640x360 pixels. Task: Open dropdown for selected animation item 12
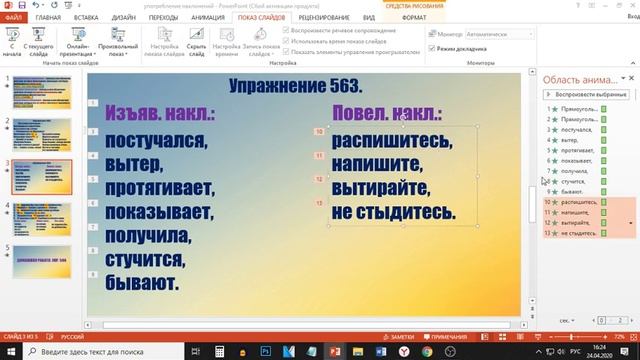(x=631, y=223)
